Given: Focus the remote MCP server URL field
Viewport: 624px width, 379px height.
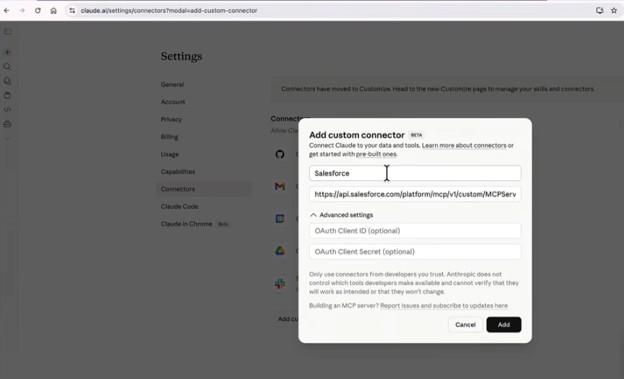Looking at the screenshot, I should pyautogui.click(x=415, y=194).
